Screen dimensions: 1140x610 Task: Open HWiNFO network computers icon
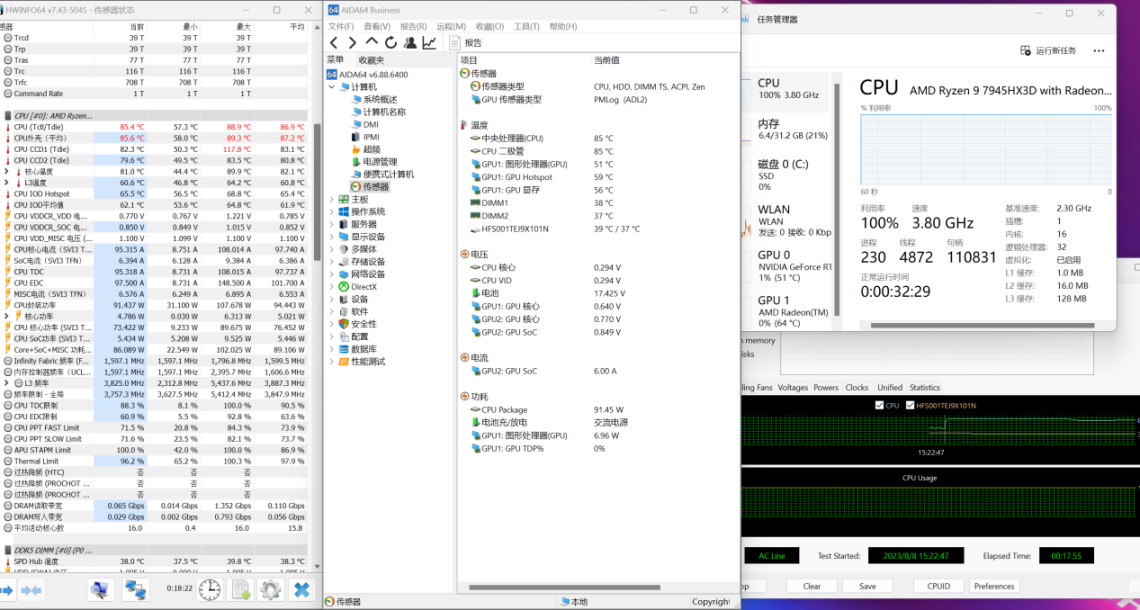[x=135, y=590]
